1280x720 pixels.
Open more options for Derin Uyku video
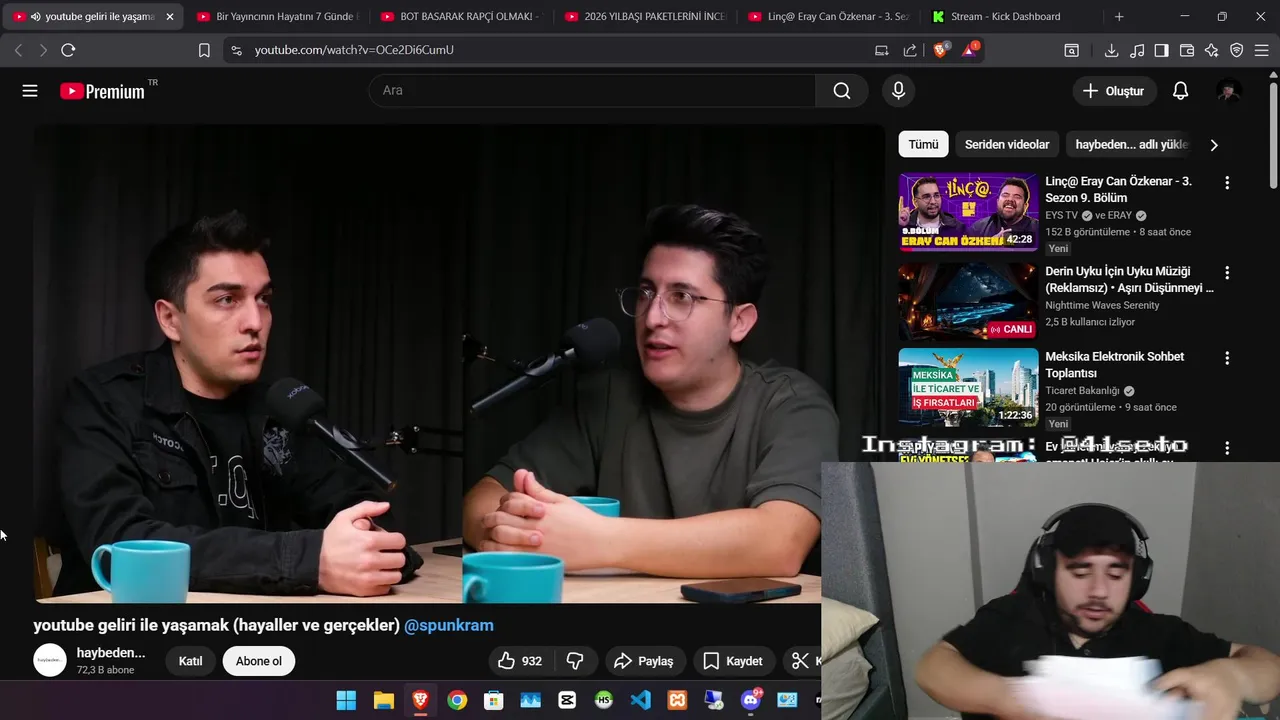(x=1227, y=273)
